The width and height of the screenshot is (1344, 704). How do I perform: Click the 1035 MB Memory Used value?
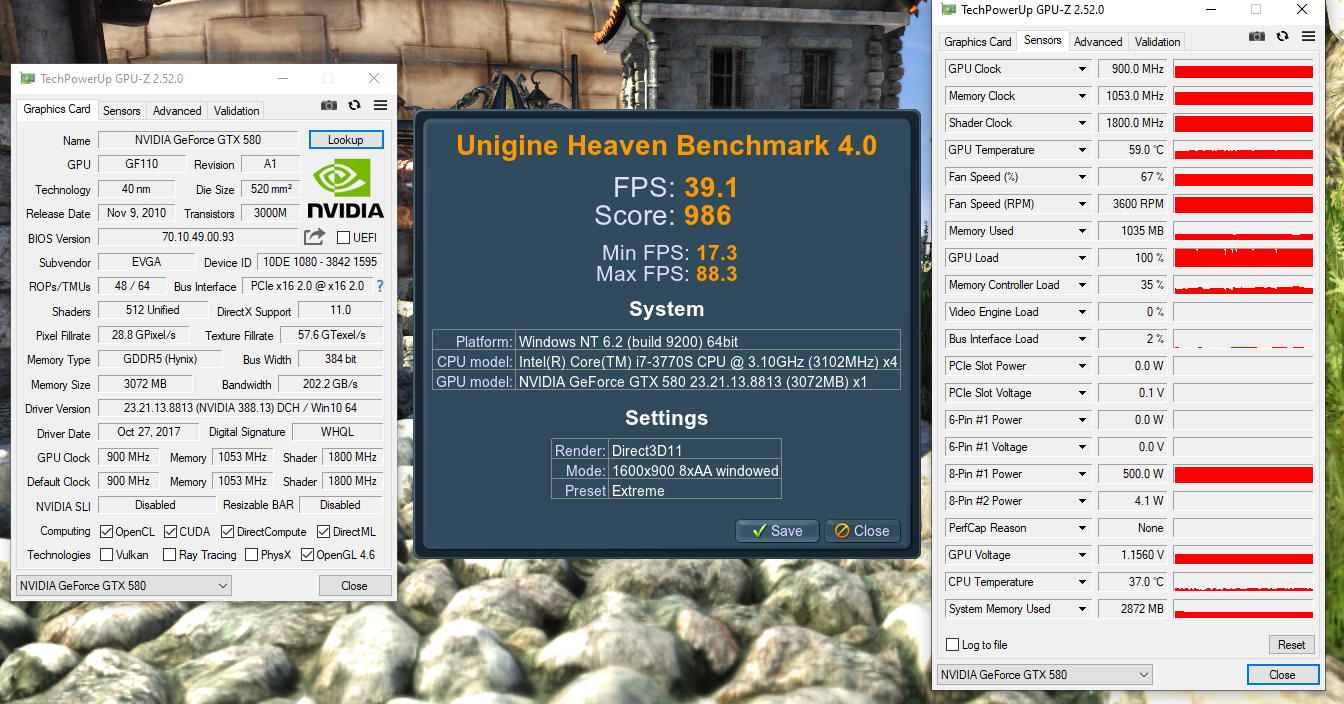click(1133, 231)
